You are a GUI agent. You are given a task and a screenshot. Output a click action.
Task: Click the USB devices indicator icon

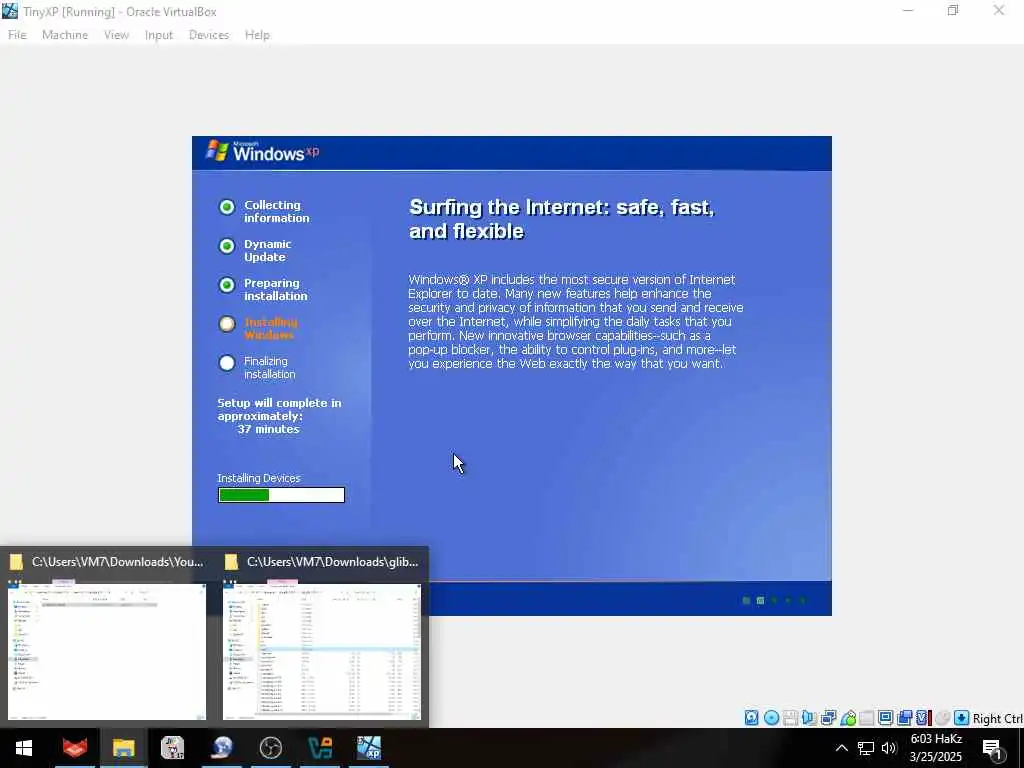848,718
